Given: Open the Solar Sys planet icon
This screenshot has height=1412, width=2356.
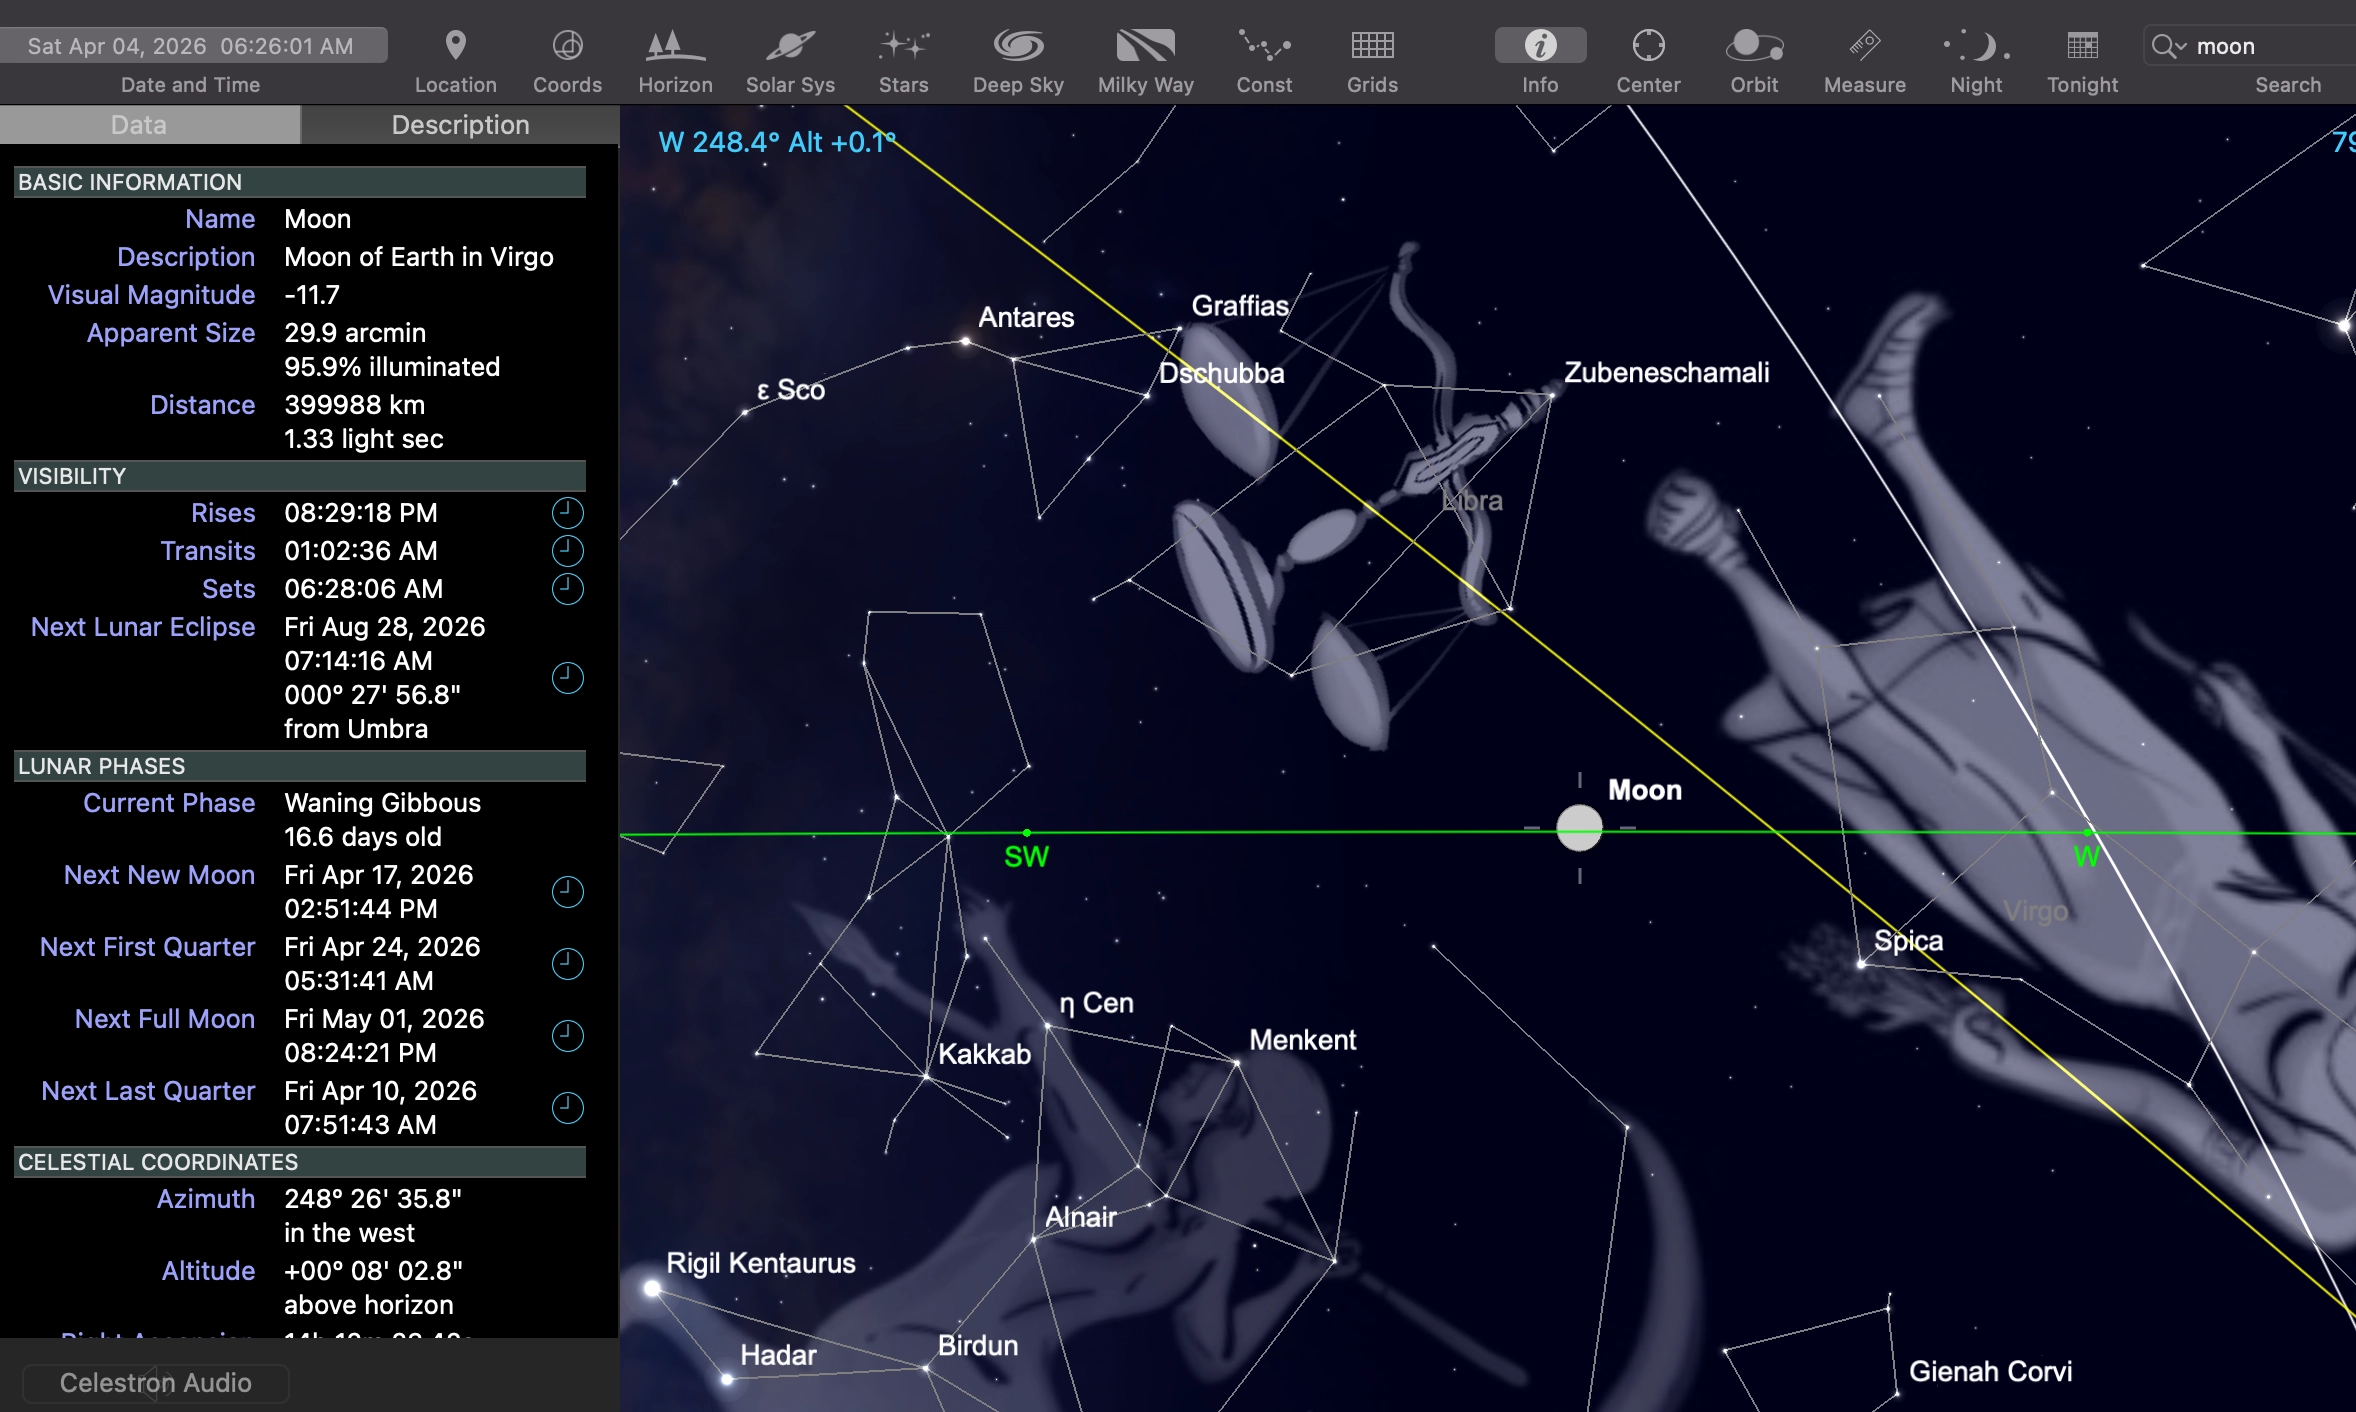Looking at the screenshot, I should [x=790, y=46].
